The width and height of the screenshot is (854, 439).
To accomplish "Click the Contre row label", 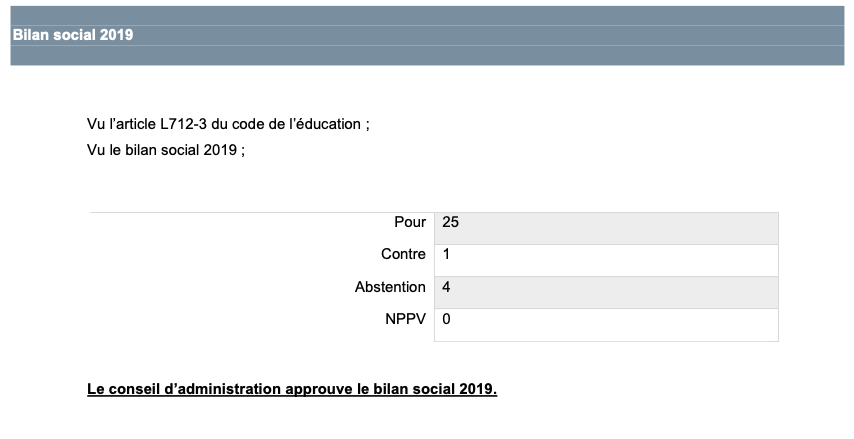I will [403, 254].
